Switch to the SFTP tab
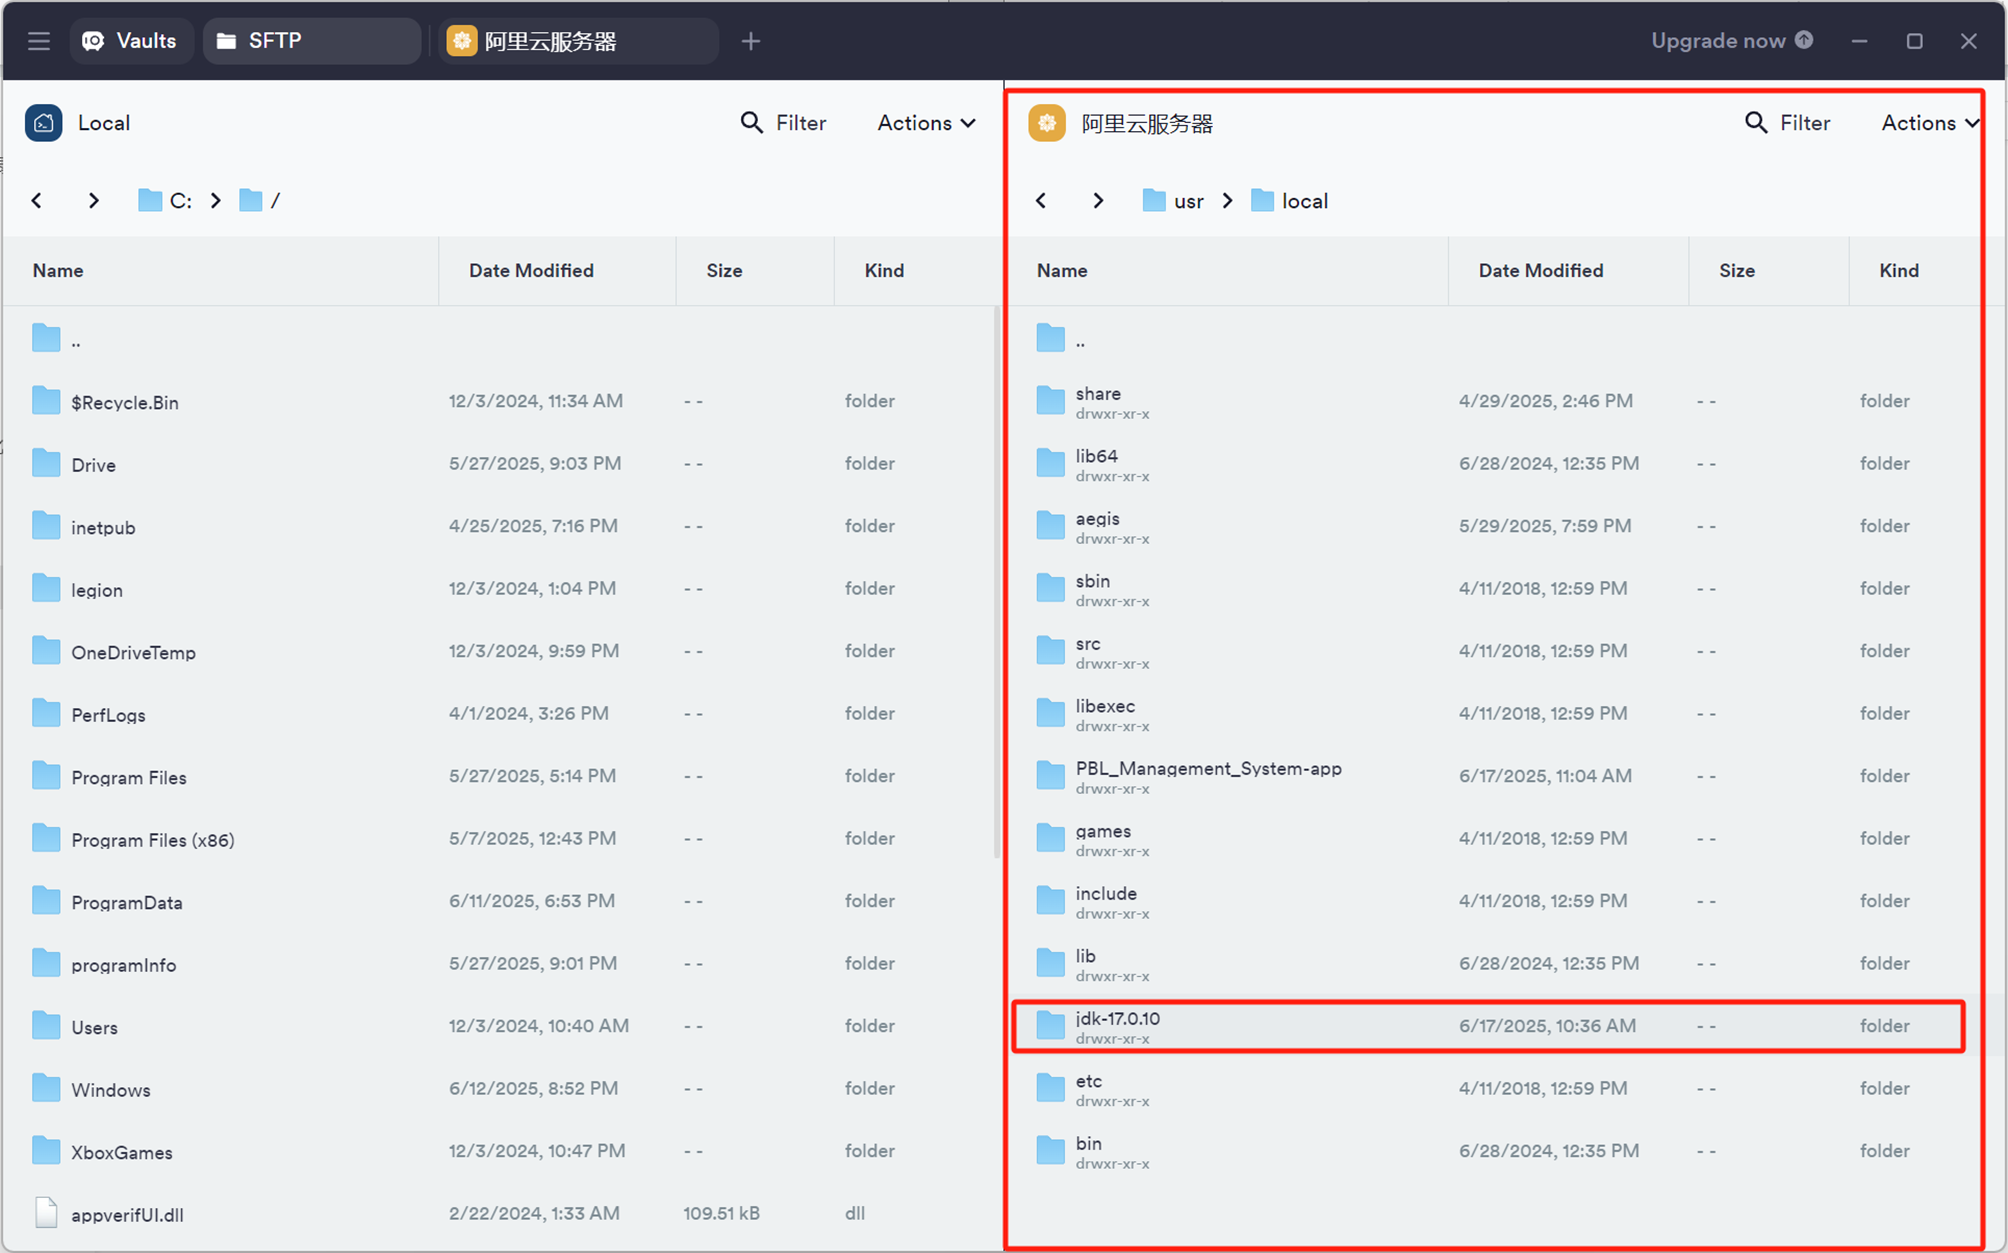 click(274, 41)
